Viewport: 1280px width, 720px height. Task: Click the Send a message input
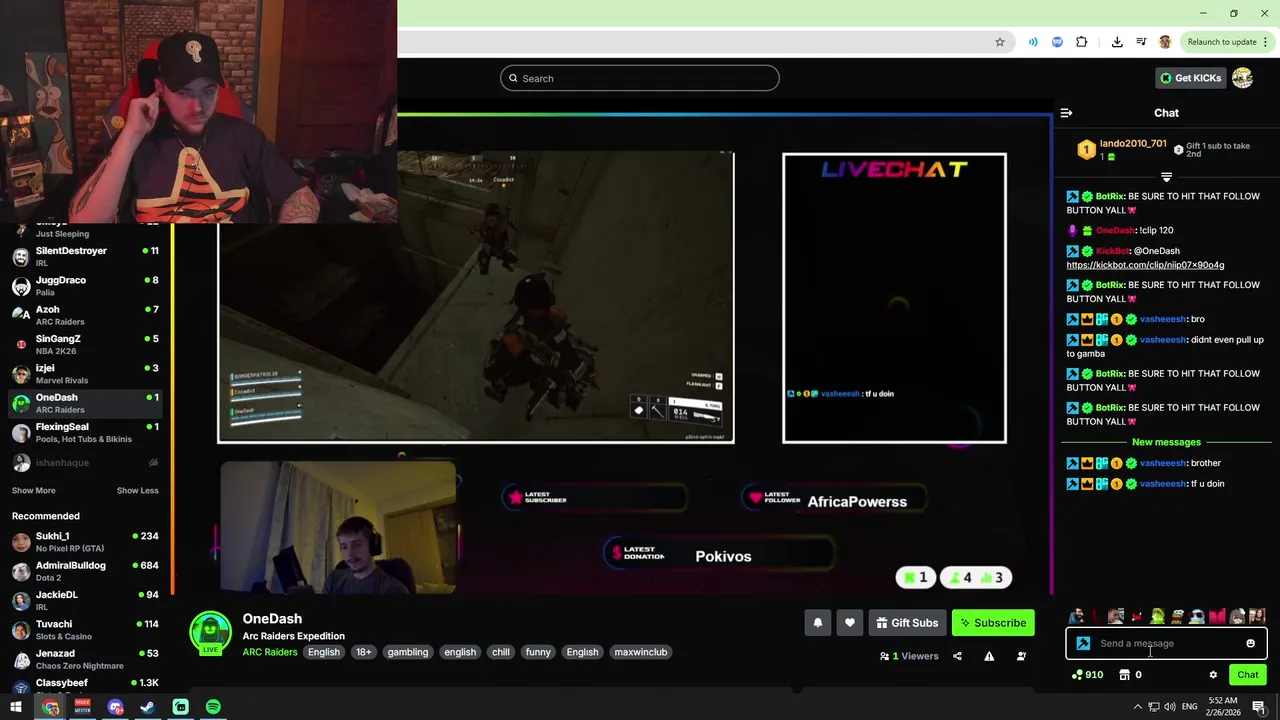(1166, 644)
